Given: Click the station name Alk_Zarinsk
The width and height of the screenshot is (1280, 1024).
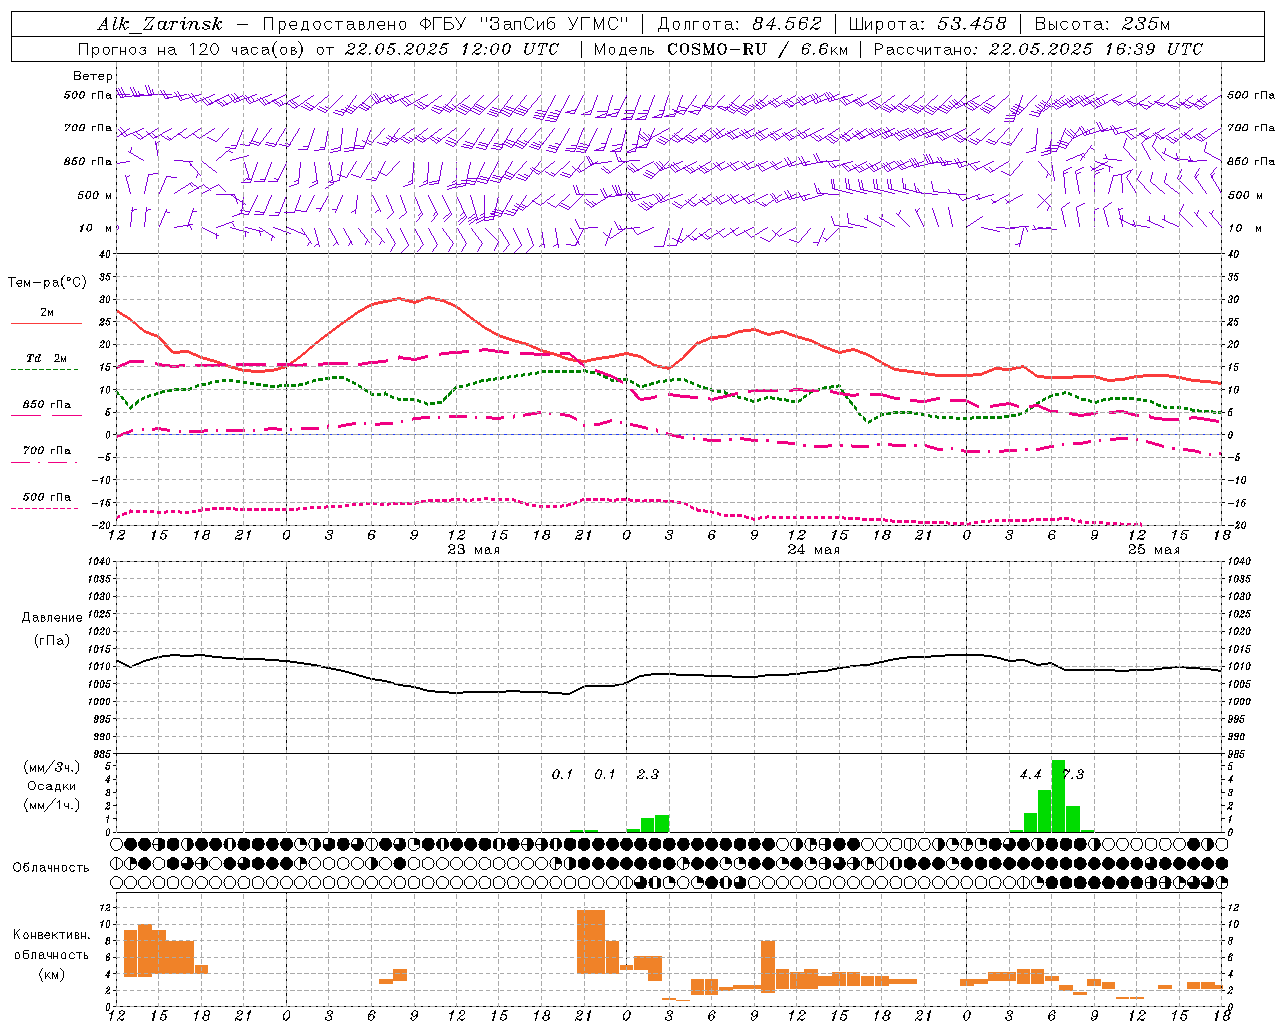Looking at the screenshot, I should point(160,24).
